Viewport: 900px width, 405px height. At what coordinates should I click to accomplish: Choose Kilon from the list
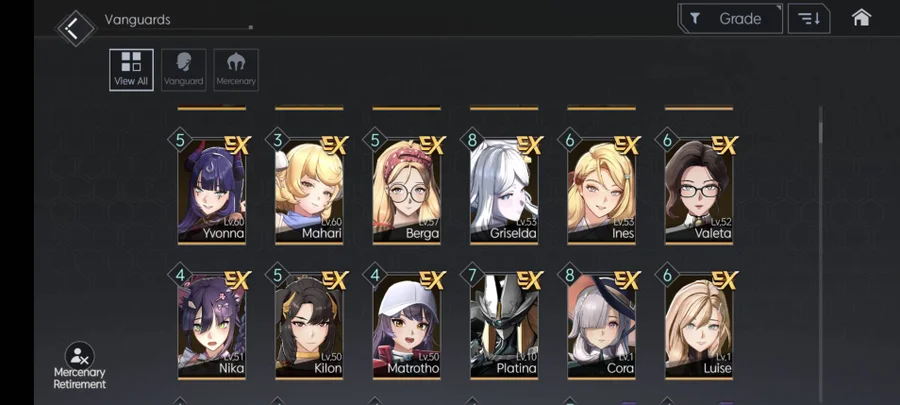tap(309, 326)
